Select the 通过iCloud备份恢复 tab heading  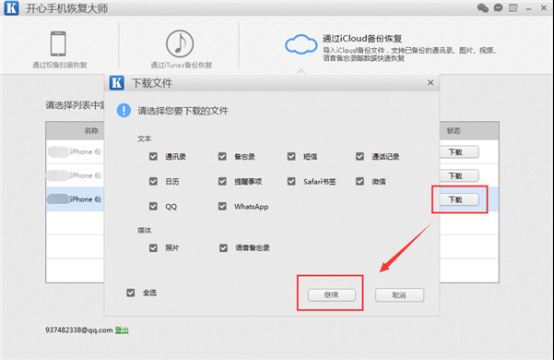pos(362,38)
